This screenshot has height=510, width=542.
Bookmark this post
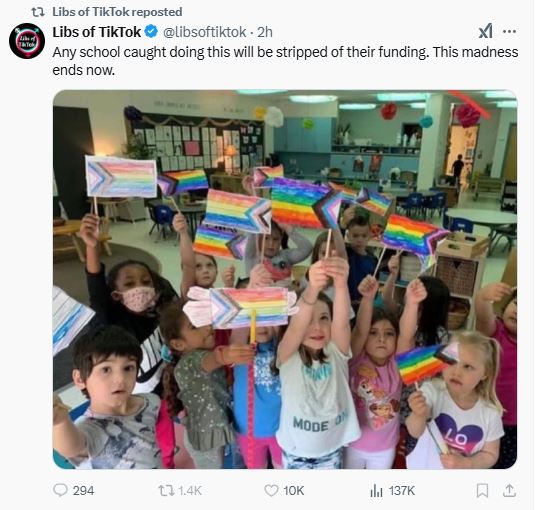pyautogui.click(x=482, y=490)
